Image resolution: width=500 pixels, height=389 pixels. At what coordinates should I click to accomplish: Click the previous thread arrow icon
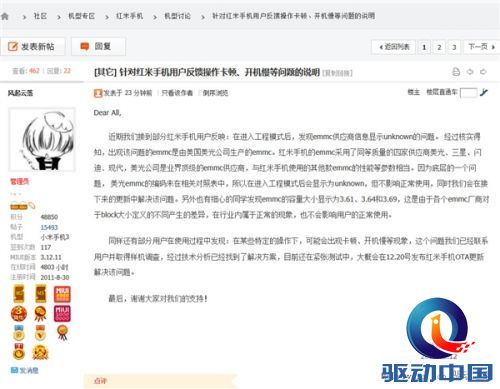(x=470, y=72)
